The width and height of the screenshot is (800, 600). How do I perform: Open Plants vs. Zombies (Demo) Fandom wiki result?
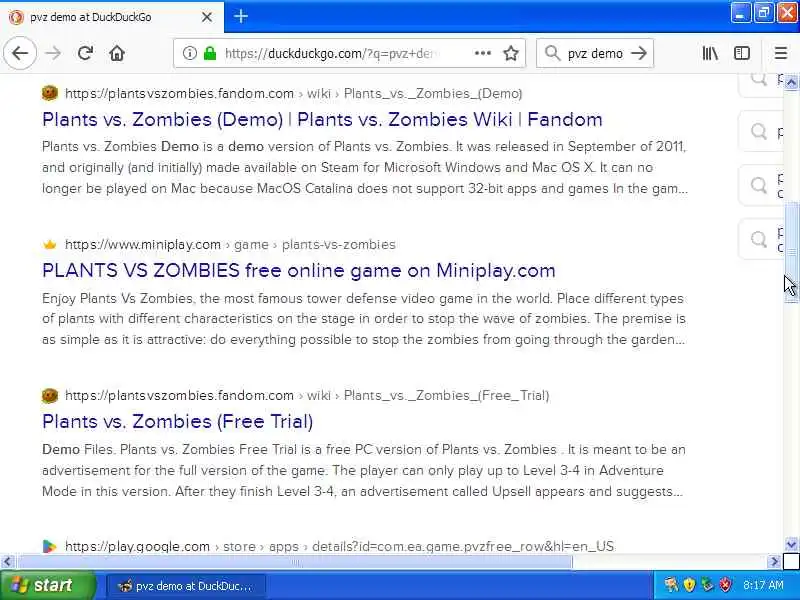pos(322,119)
